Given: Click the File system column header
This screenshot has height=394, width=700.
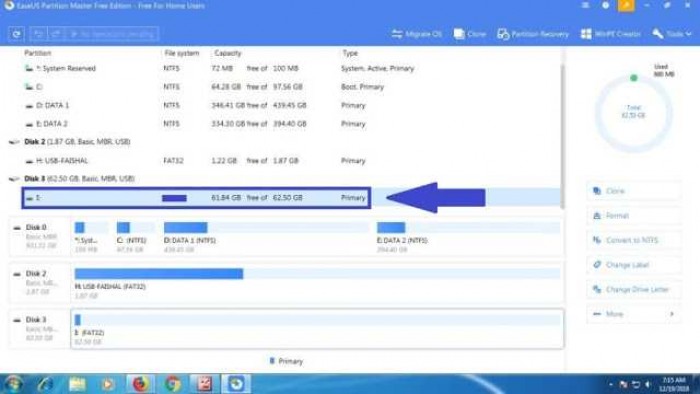Looking at the screenshot, I should pyautogui.click(x=182, y=53).
